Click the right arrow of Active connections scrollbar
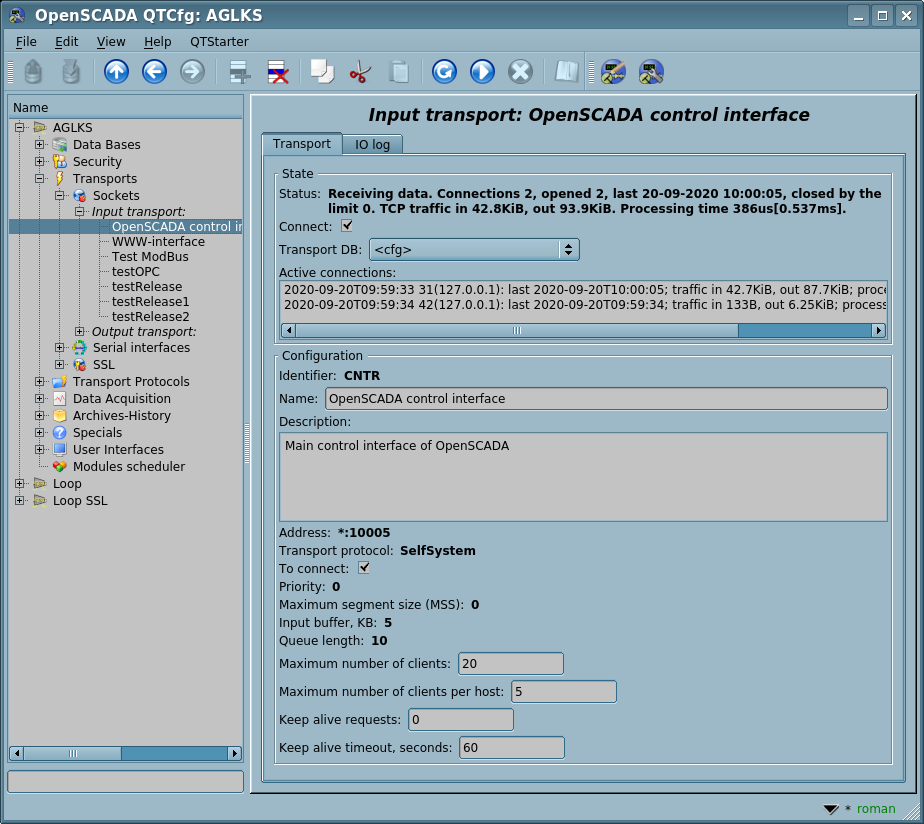924x824 pixels. coord(879,331)
